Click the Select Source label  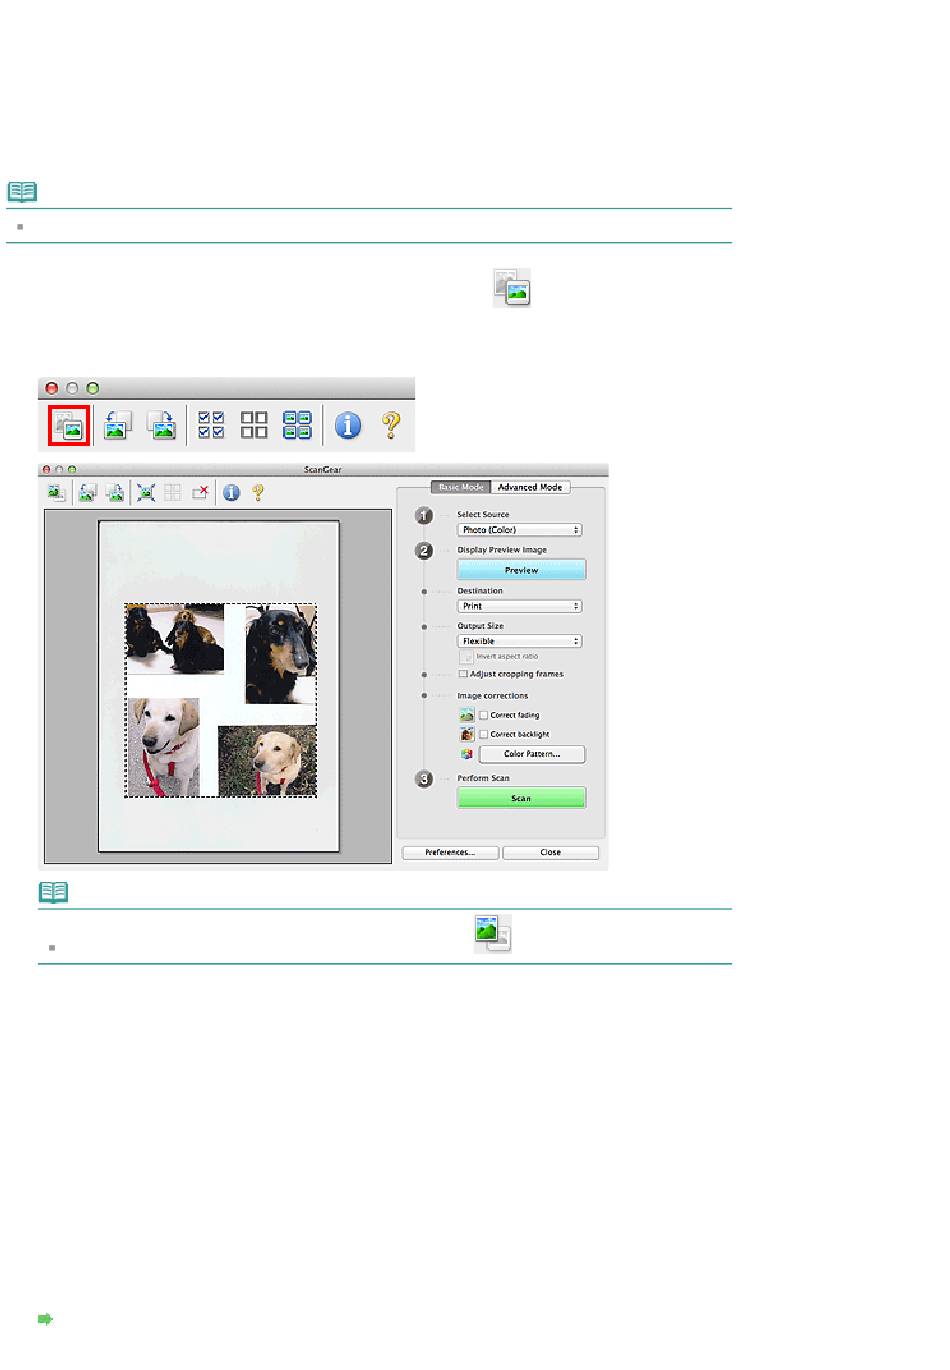[483, 514]
